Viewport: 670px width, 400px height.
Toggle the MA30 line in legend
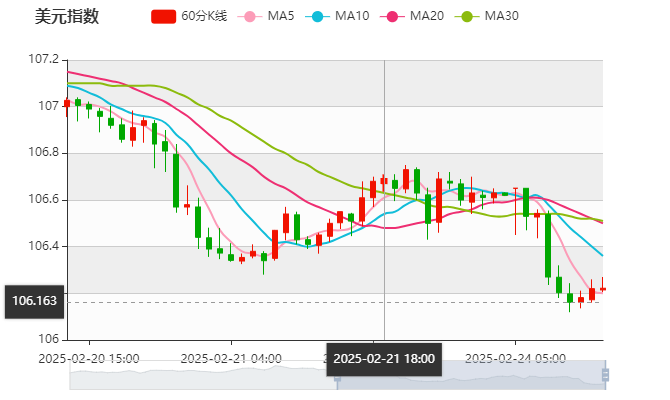click(487, 16)
